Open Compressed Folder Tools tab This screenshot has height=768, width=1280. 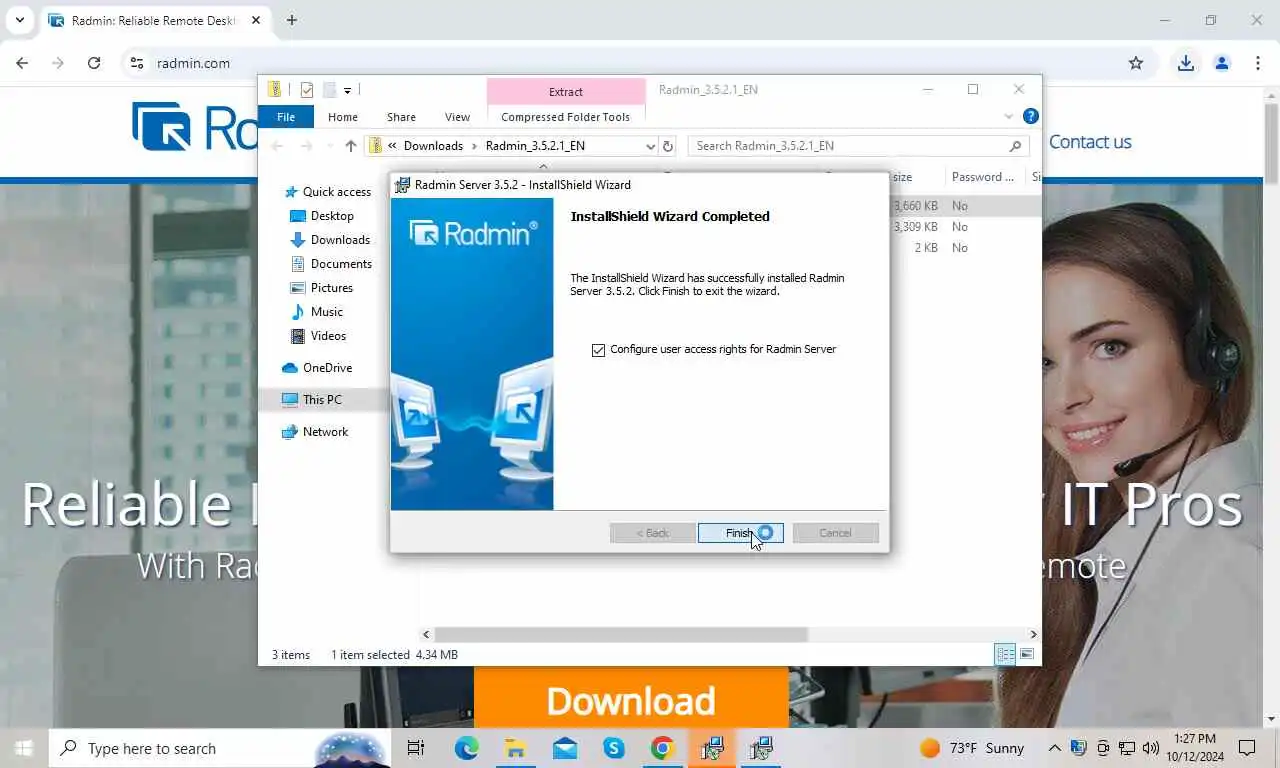click(x=566, y=117)
